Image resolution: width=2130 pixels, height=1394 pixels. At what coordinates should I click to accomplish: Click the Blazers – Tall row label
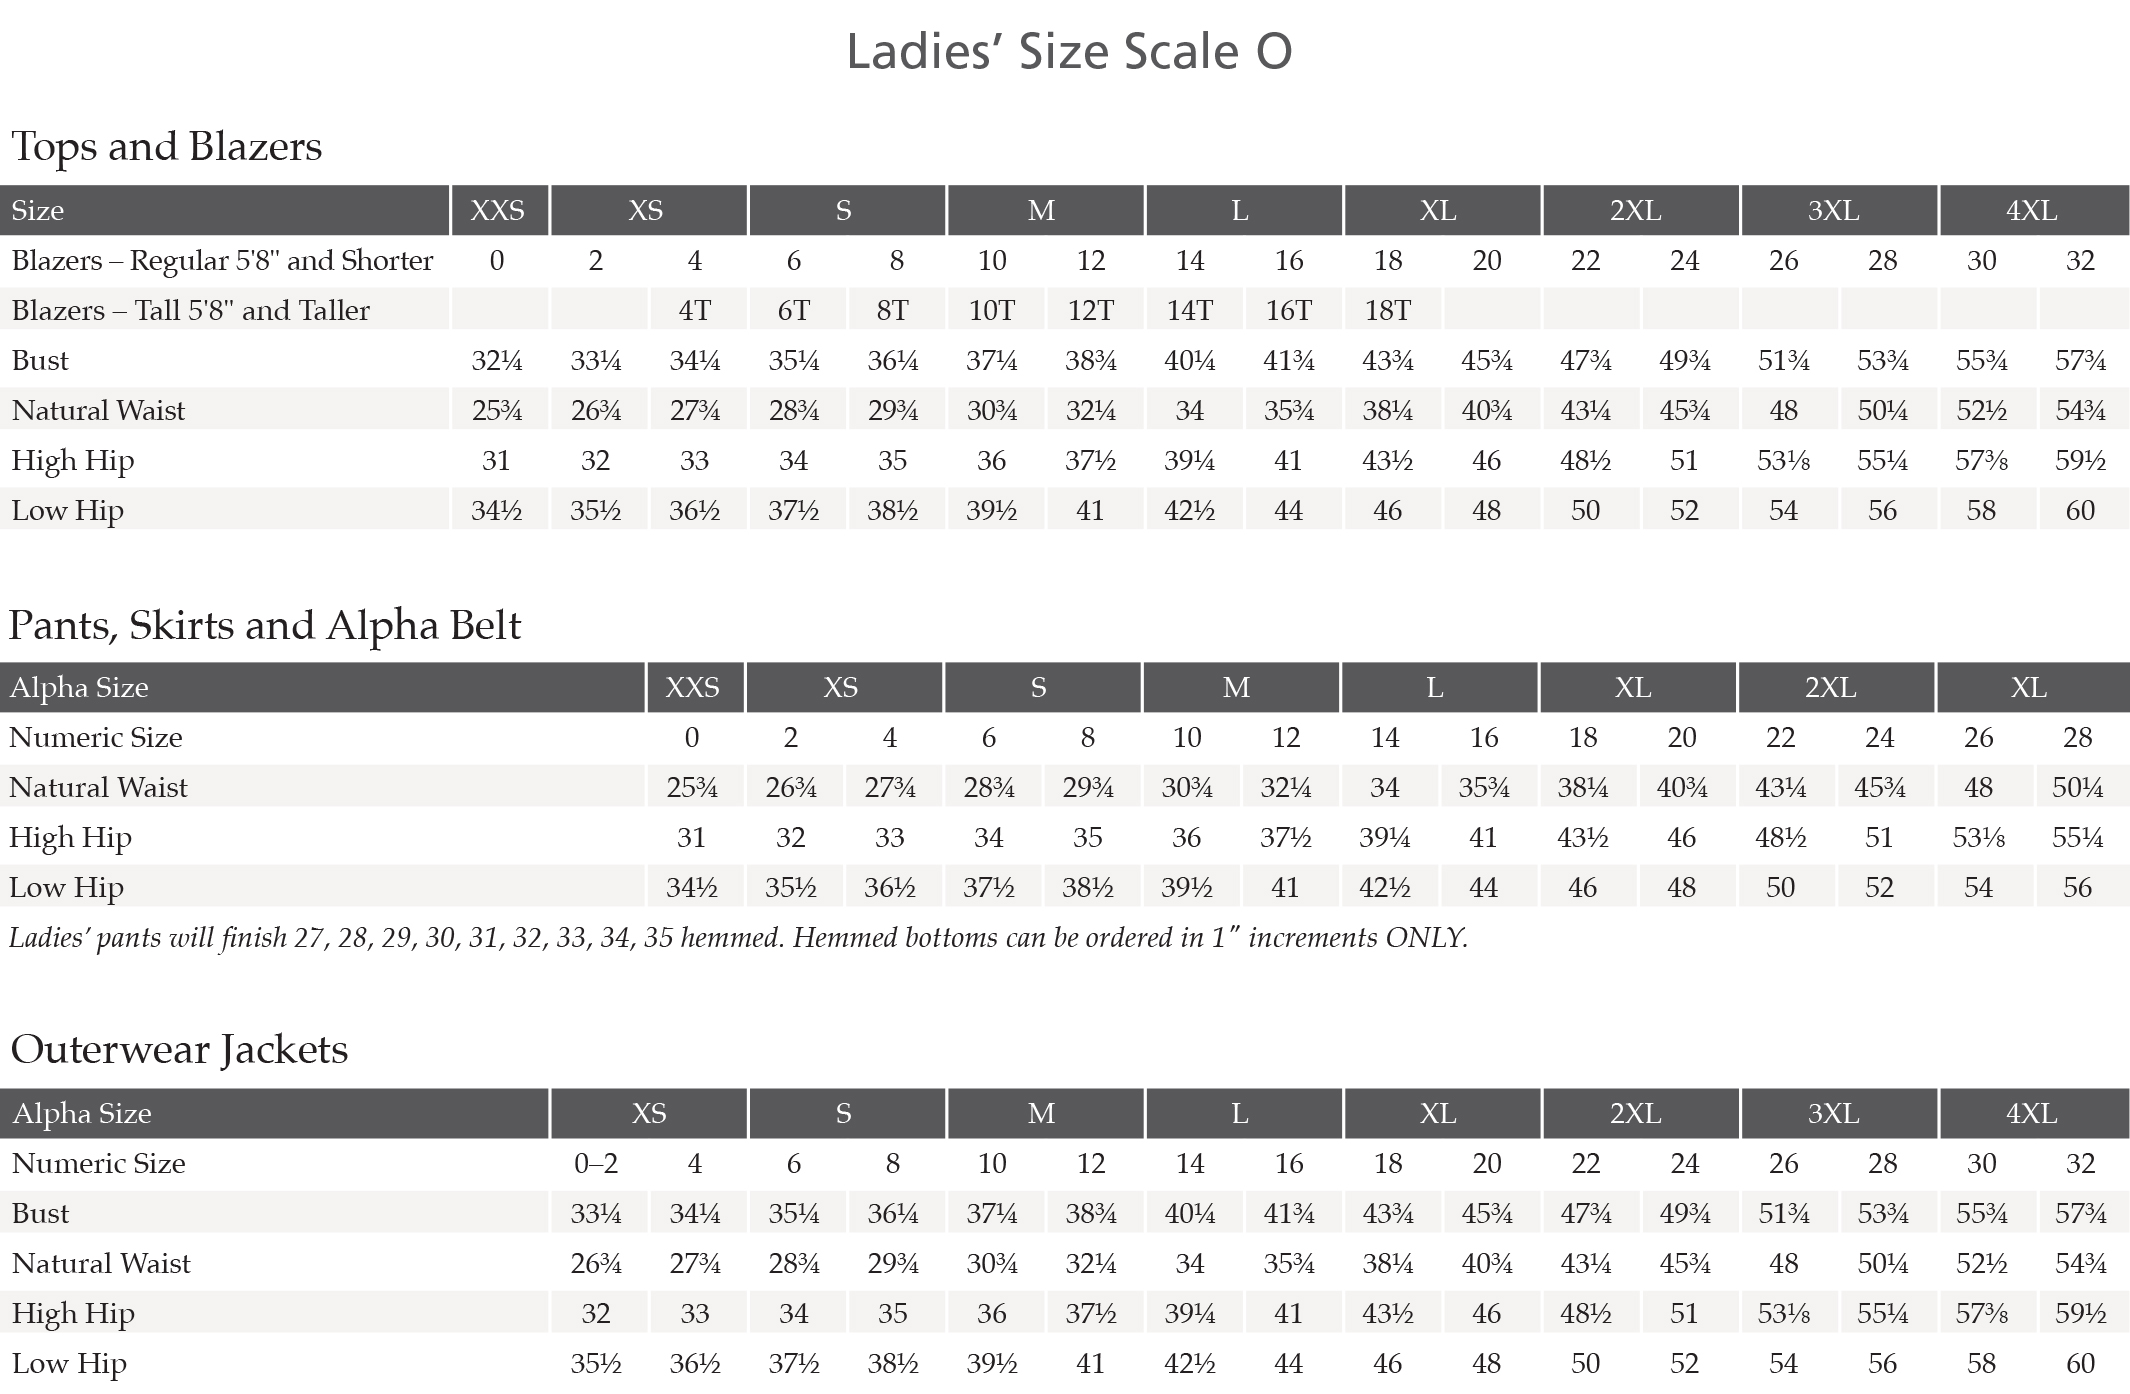pos(191,310)
